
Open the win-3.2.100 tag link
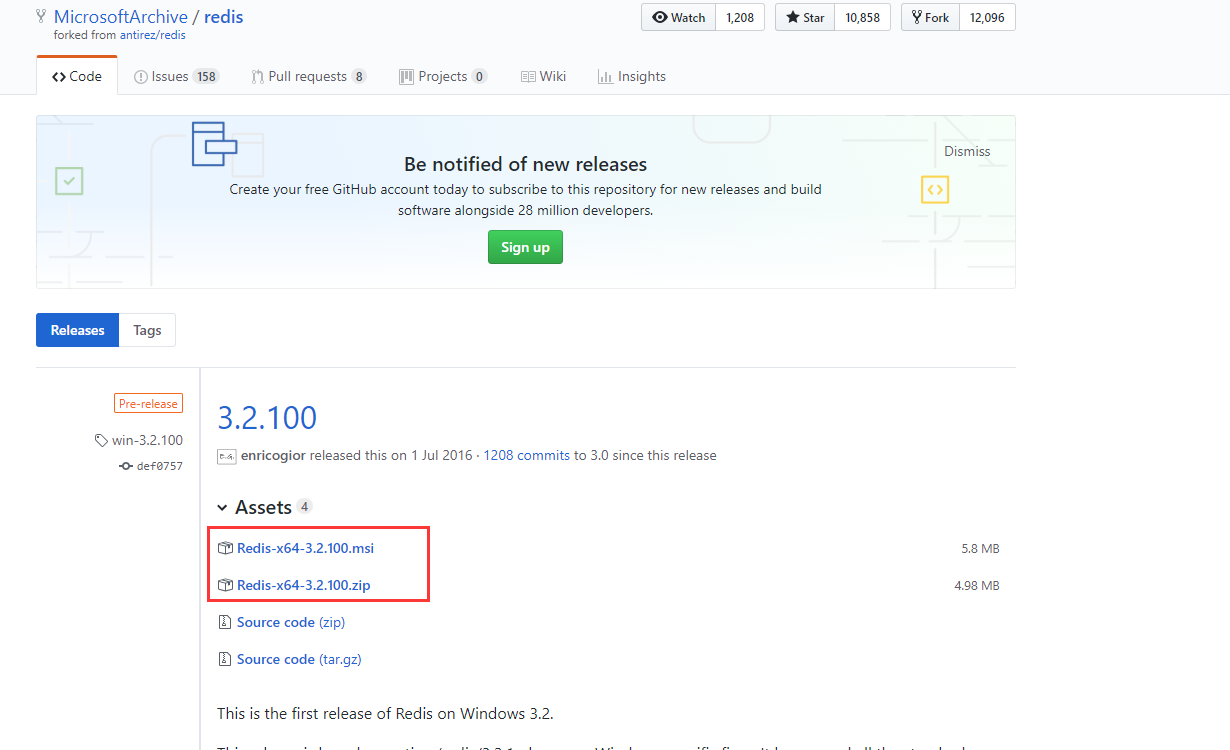(x=147, y=440)
